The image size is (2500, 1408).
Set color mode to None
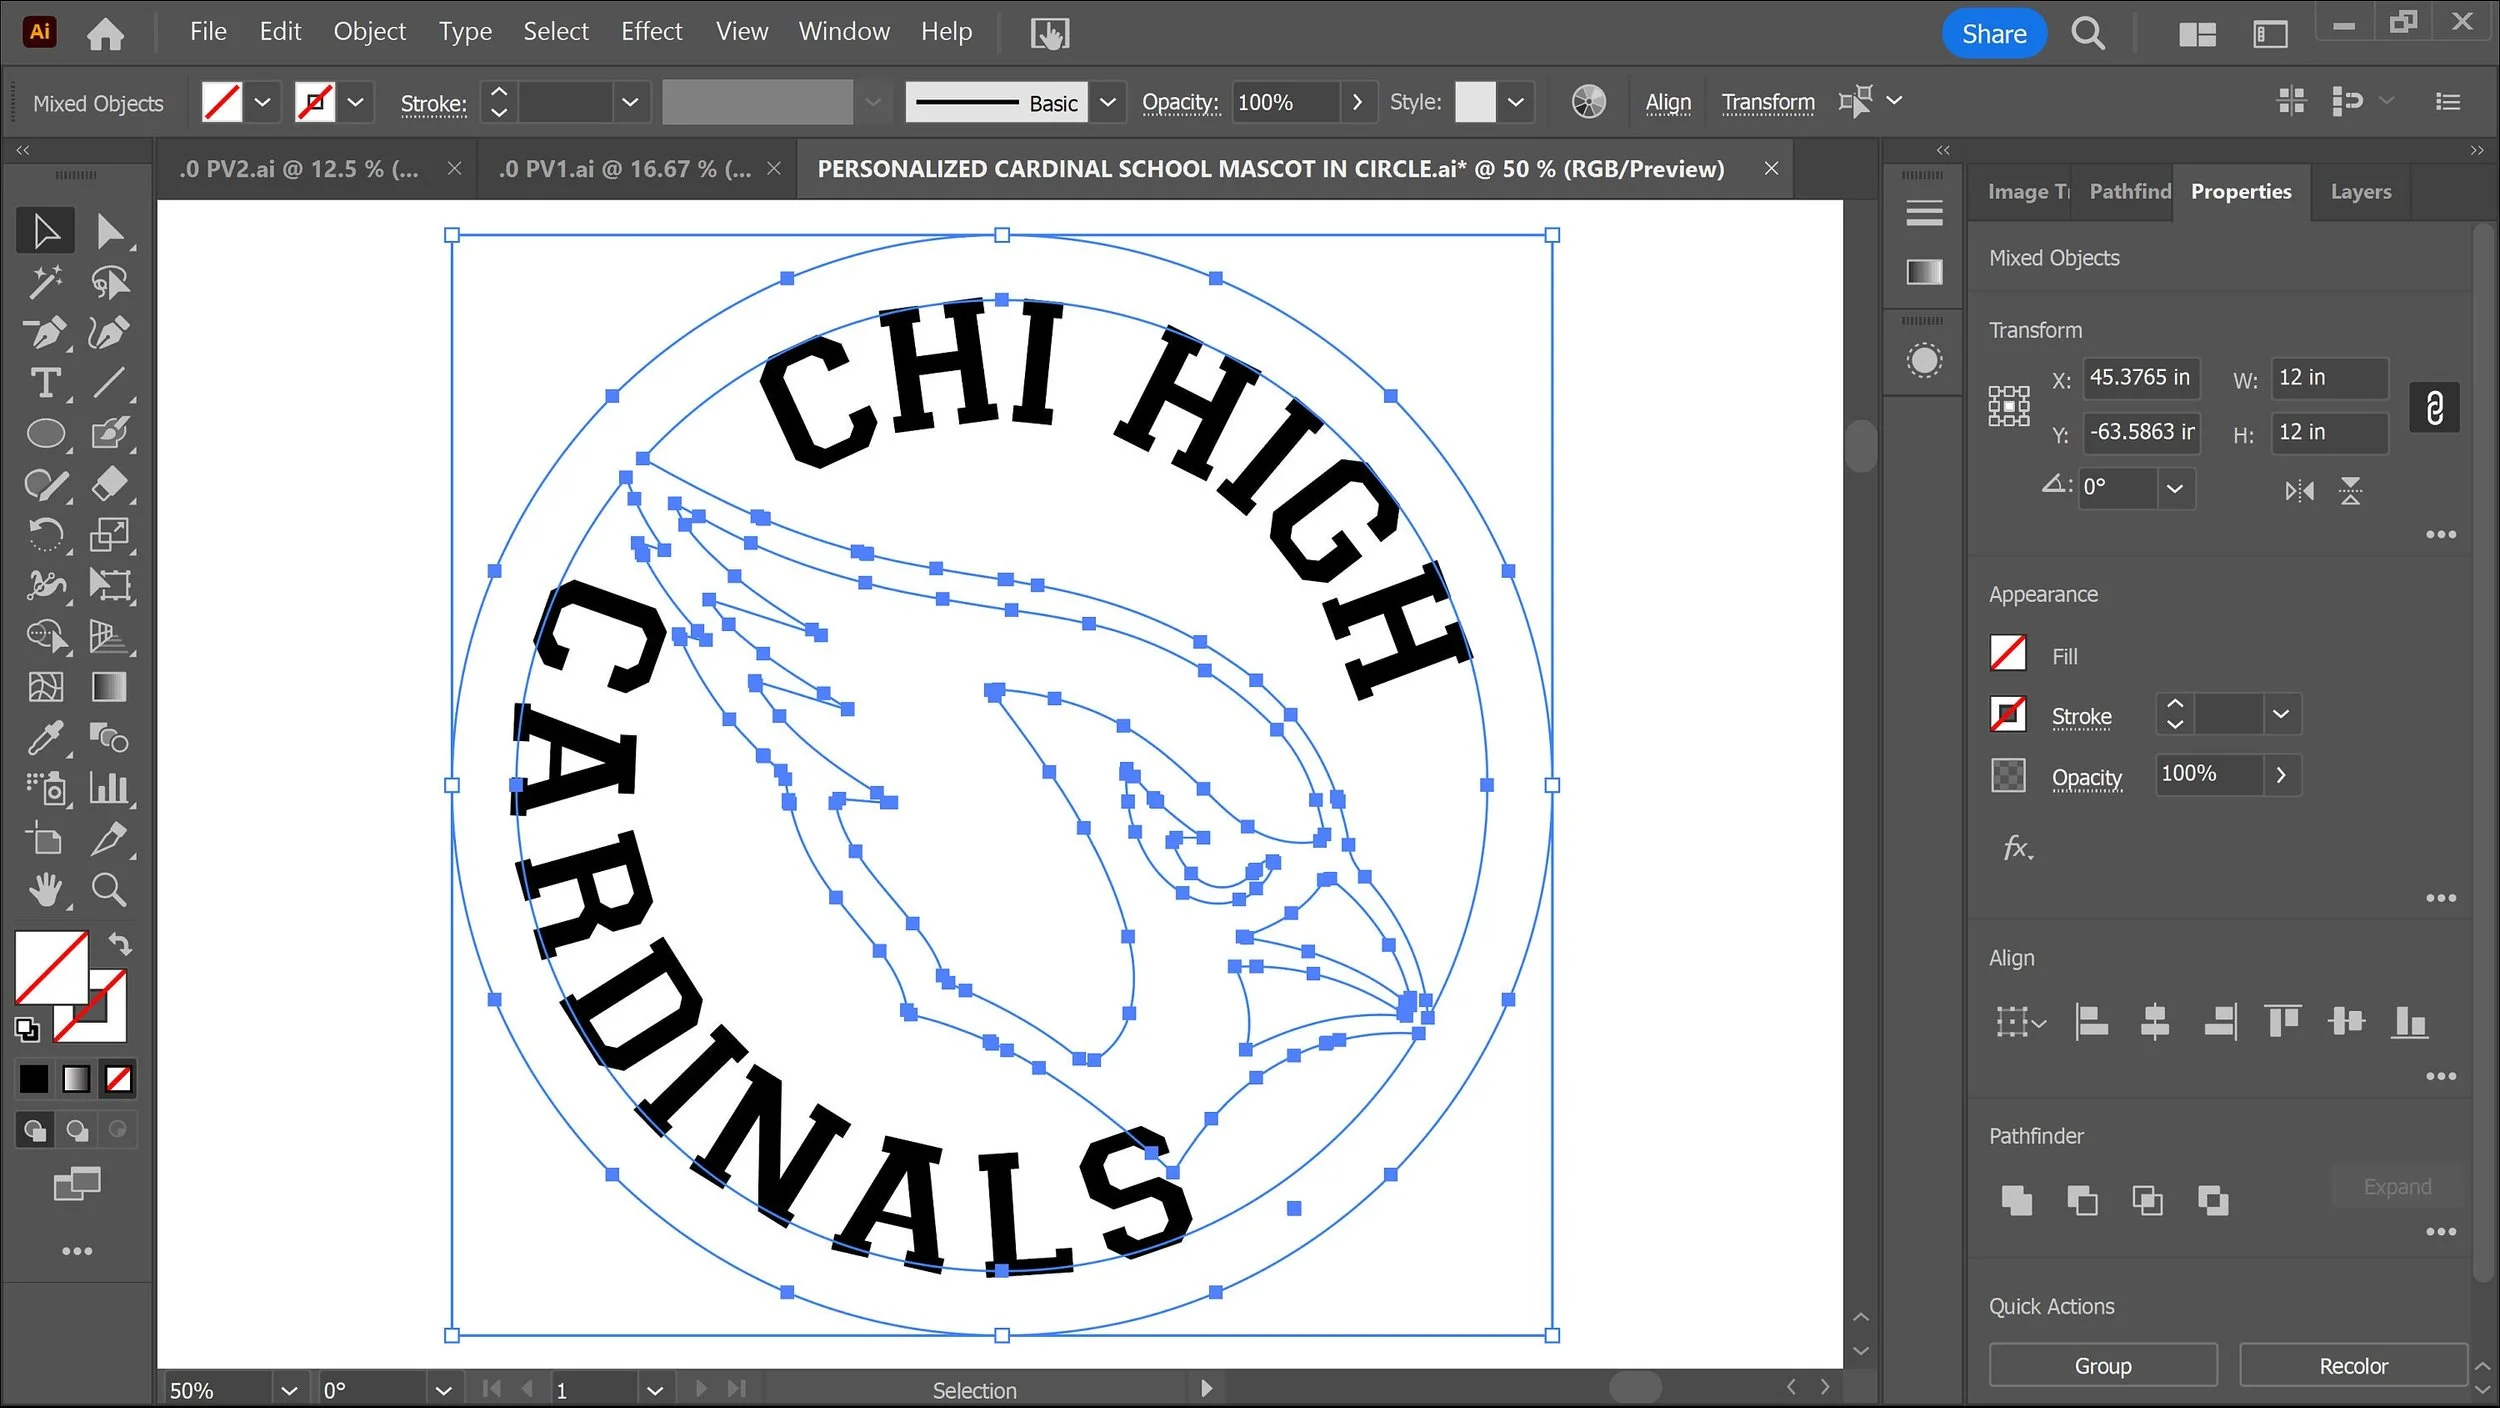click(118, 1079)
